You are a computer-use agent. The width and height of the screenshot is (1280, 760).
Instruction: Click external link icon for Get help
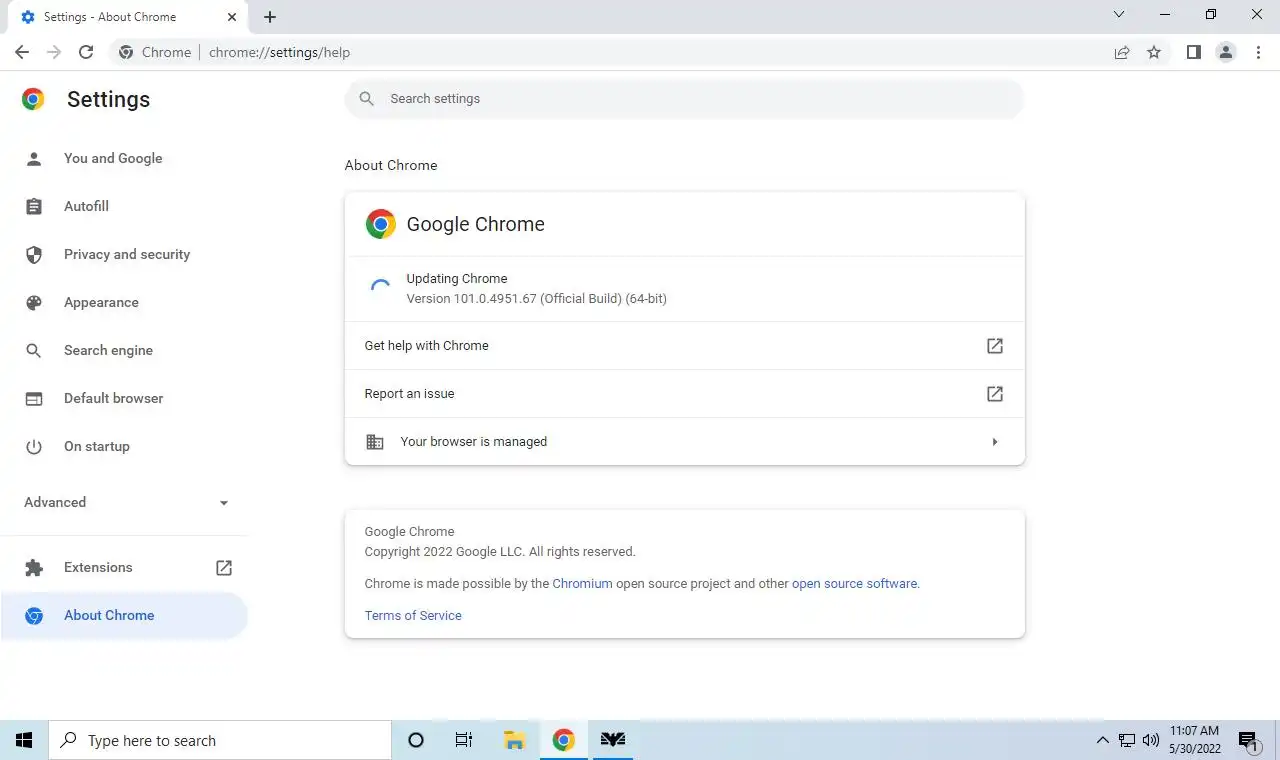[x=995, y=346]
